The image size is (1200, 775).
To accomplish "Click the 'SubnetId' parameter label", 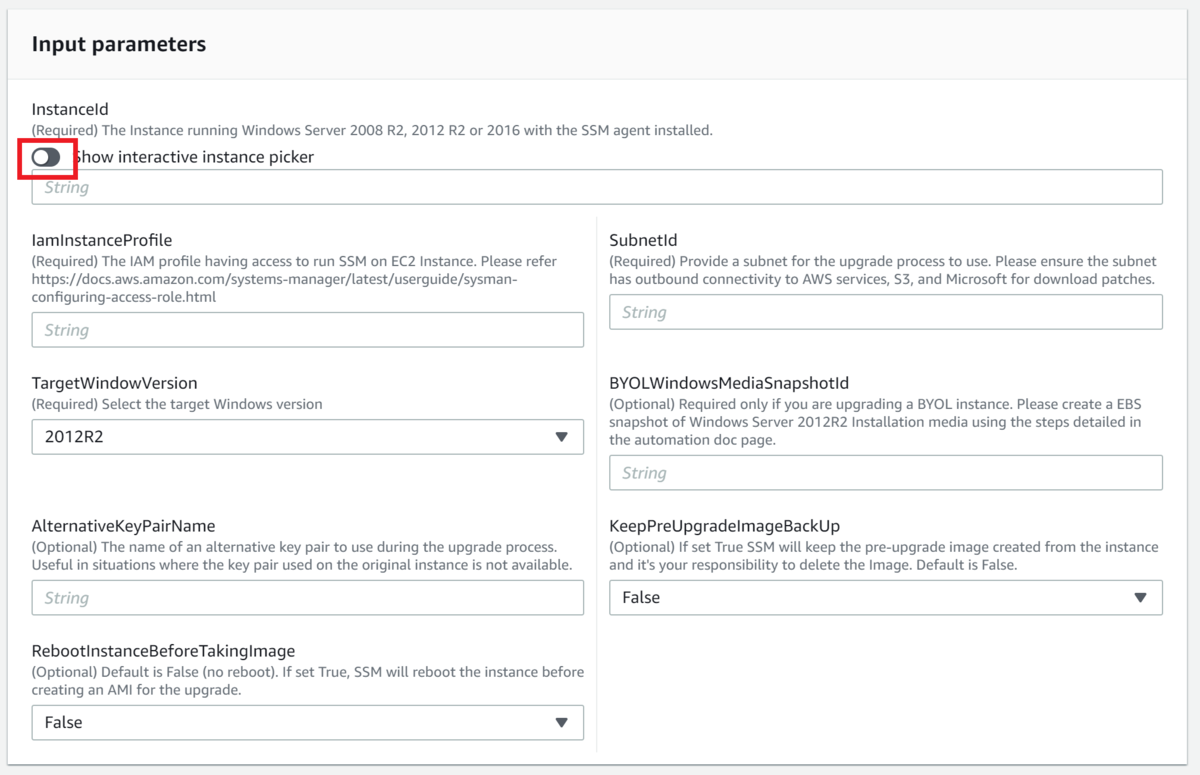I will click(x=644, y=240).
